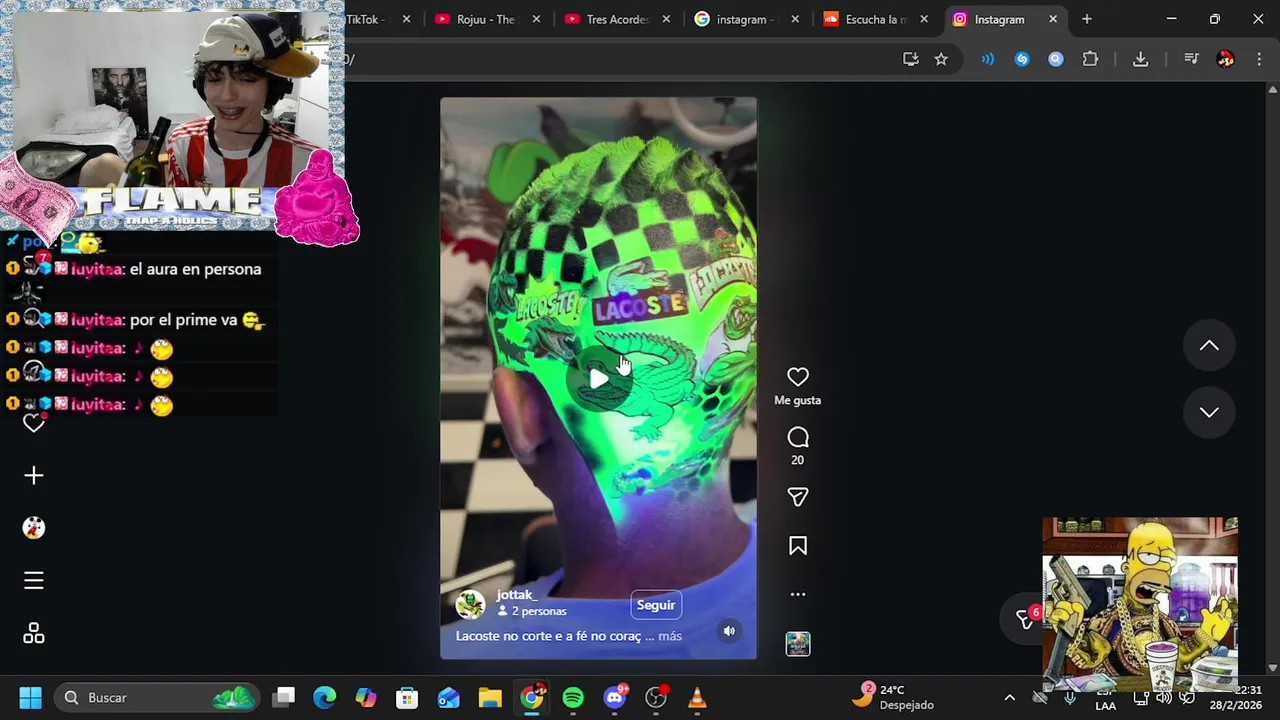Follow jottak_ with the Seguir button
This screenshot has width=1280, height=720.
pyautogui.click(x=656, y=605)
